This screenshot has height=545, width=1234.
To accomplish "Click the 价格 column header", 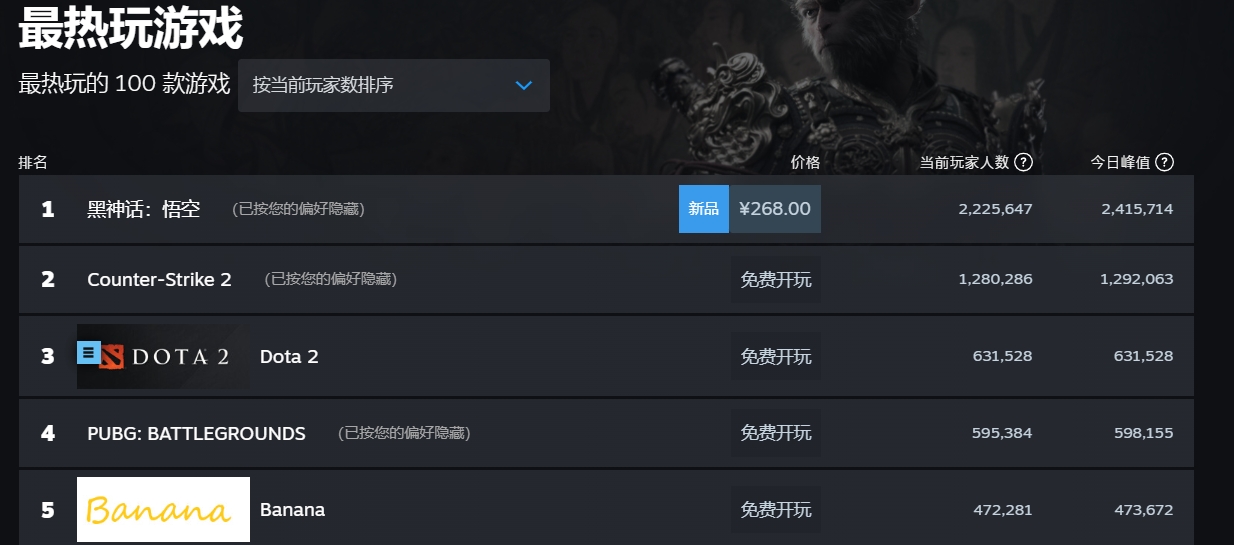I will pyautogui.click(x=805, y=162).
